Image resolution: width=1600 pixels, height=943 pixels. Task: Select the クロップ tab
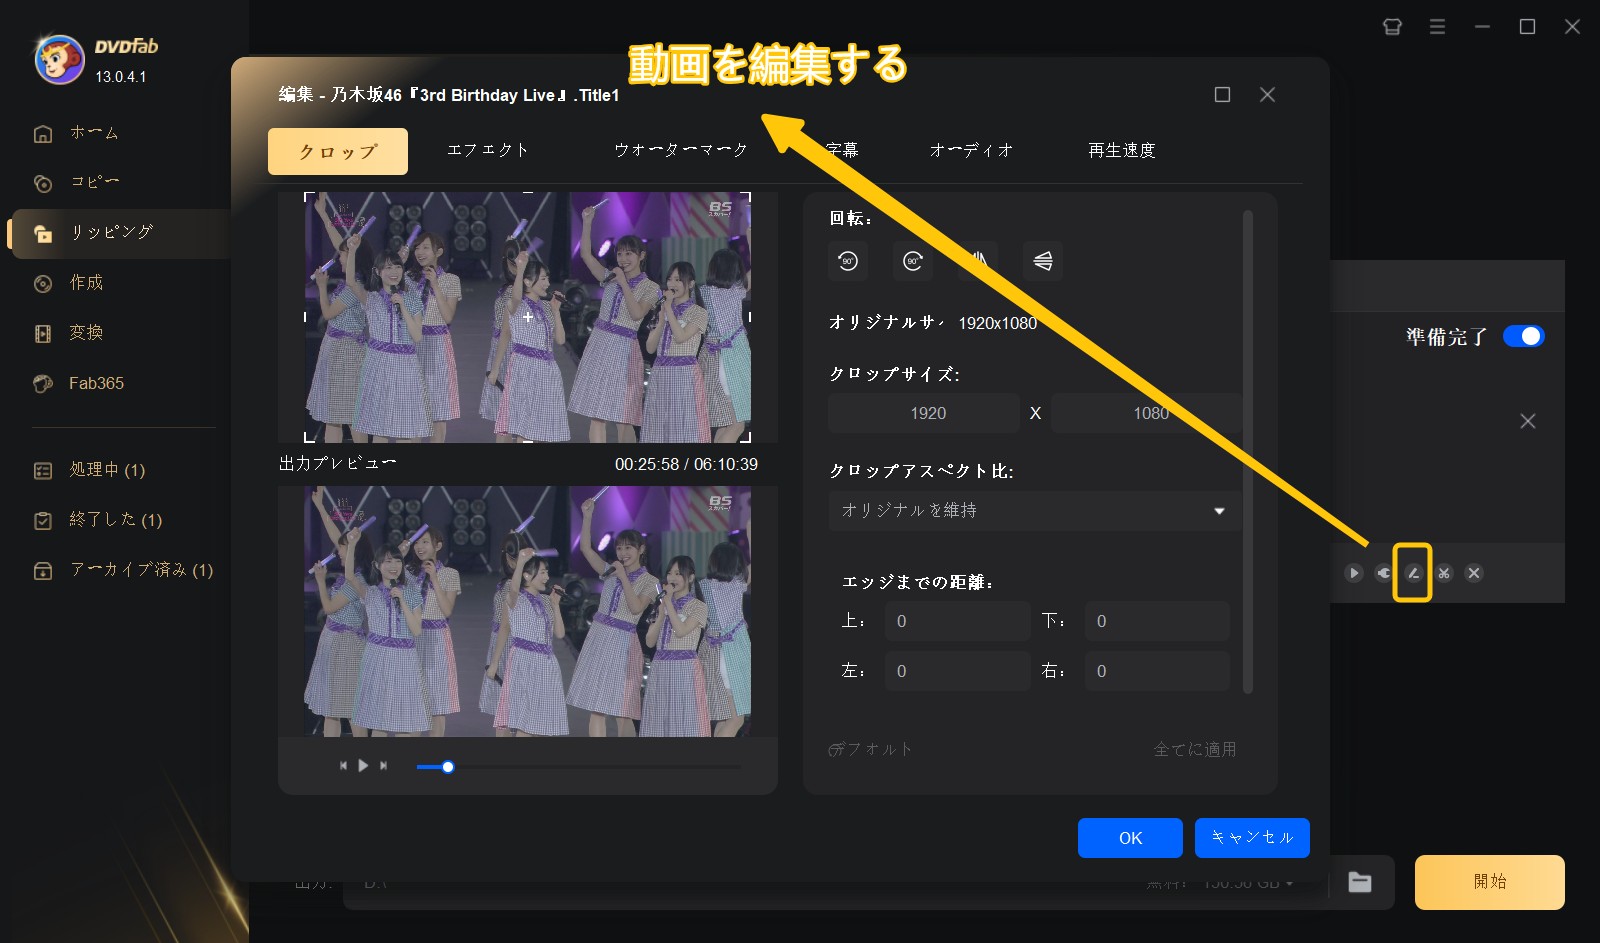(338, 151)
